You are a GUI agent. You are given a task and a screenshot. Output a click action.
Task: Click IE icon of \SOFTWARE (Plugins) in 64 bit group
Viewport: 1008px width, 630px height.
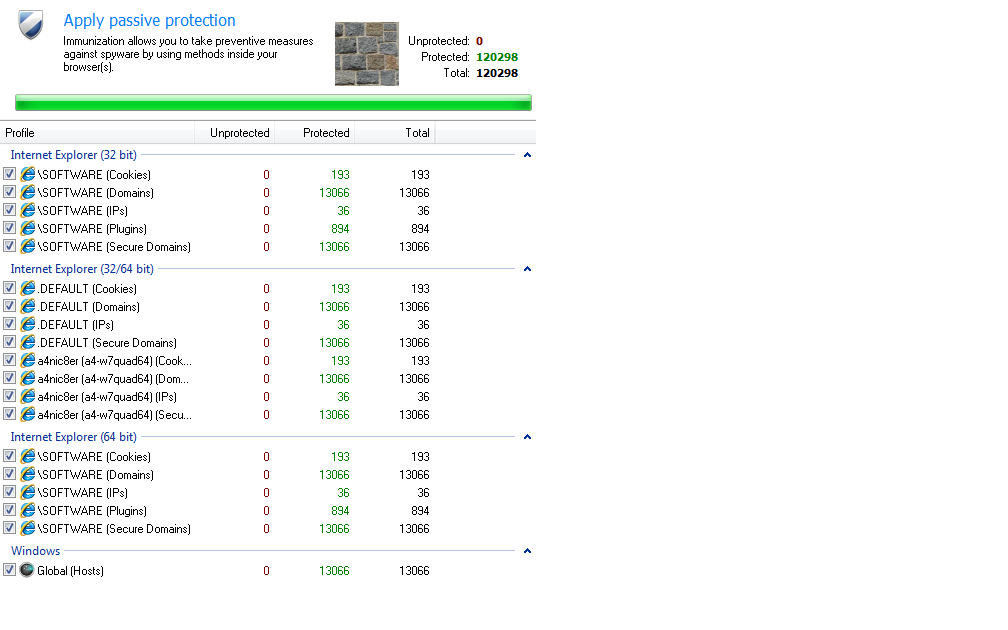tap(28, 510)
